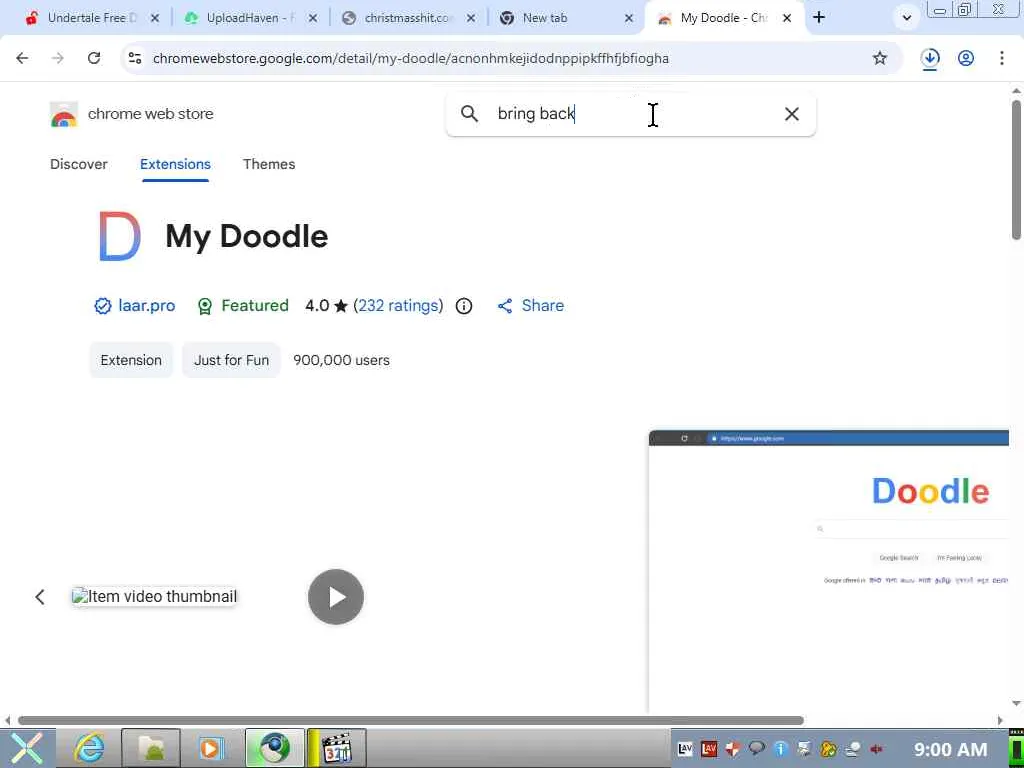Close the New tab tab
Viewport: 1024px width, 768px height.
(629, 18)
